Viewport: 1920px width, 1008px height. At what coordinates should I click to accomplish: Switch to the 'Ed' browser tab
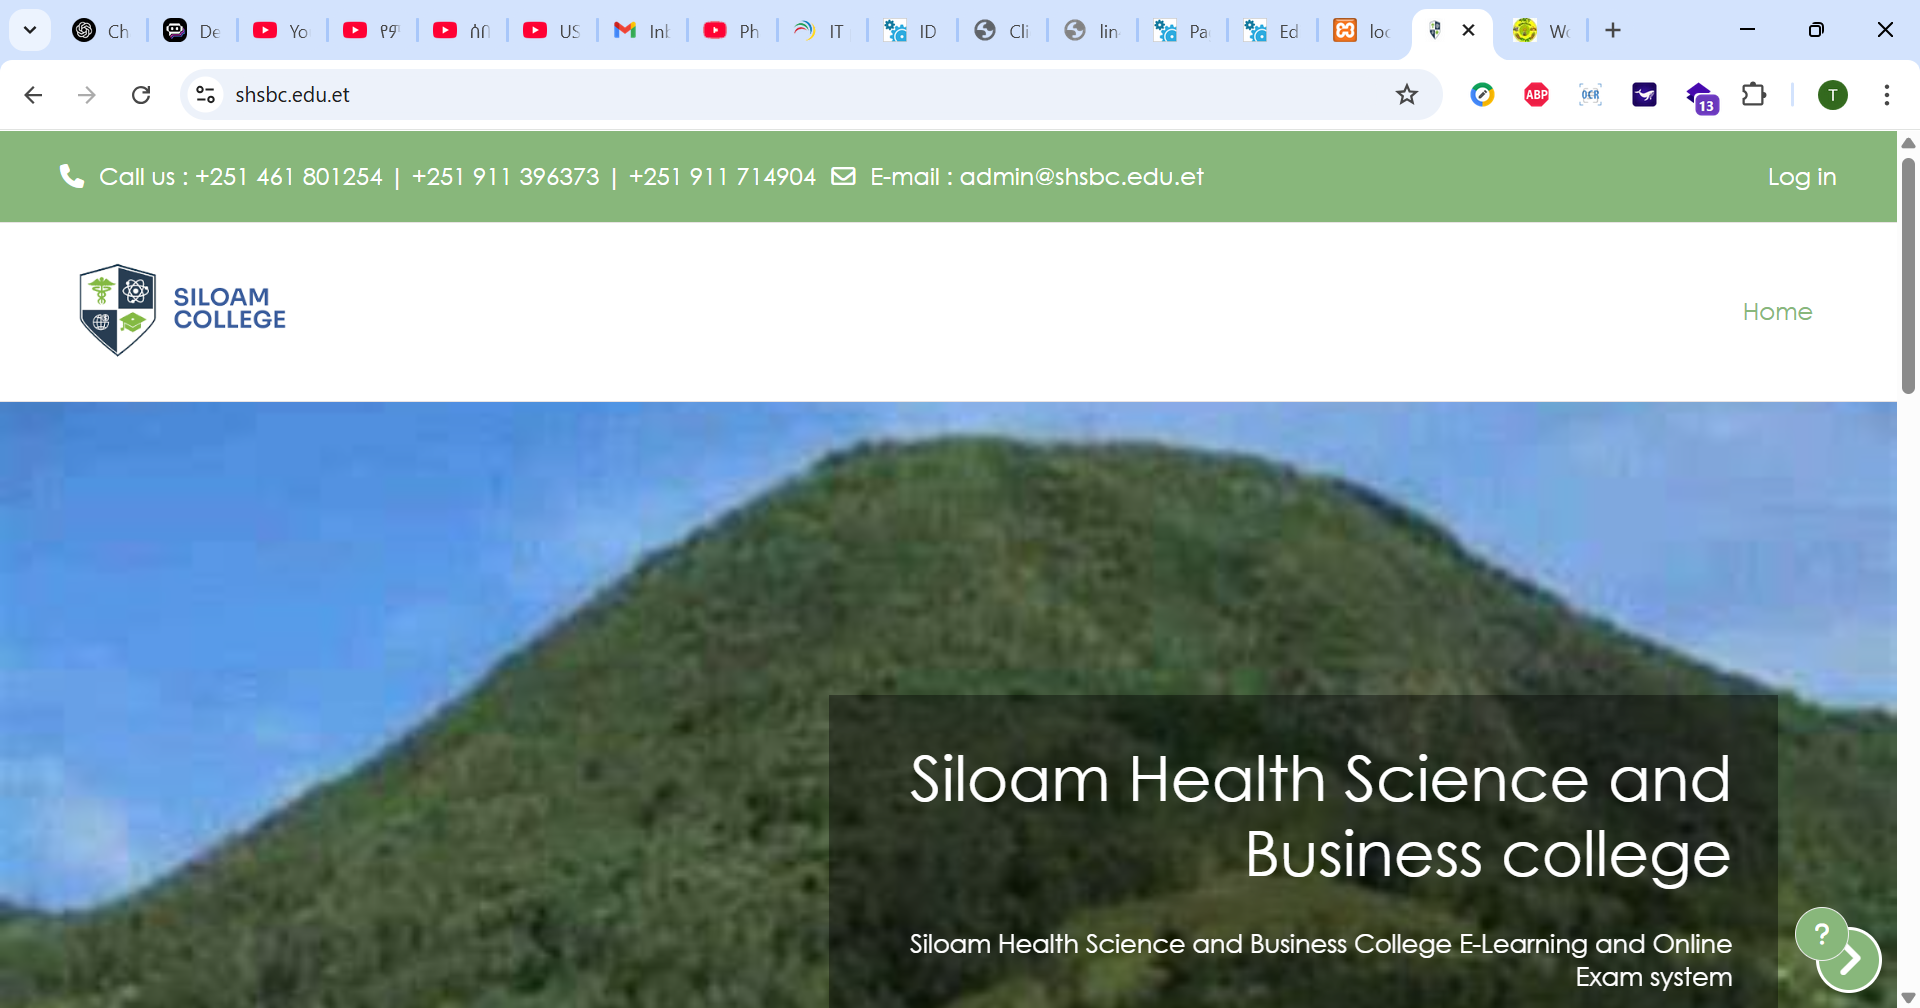click(1272, 31)
